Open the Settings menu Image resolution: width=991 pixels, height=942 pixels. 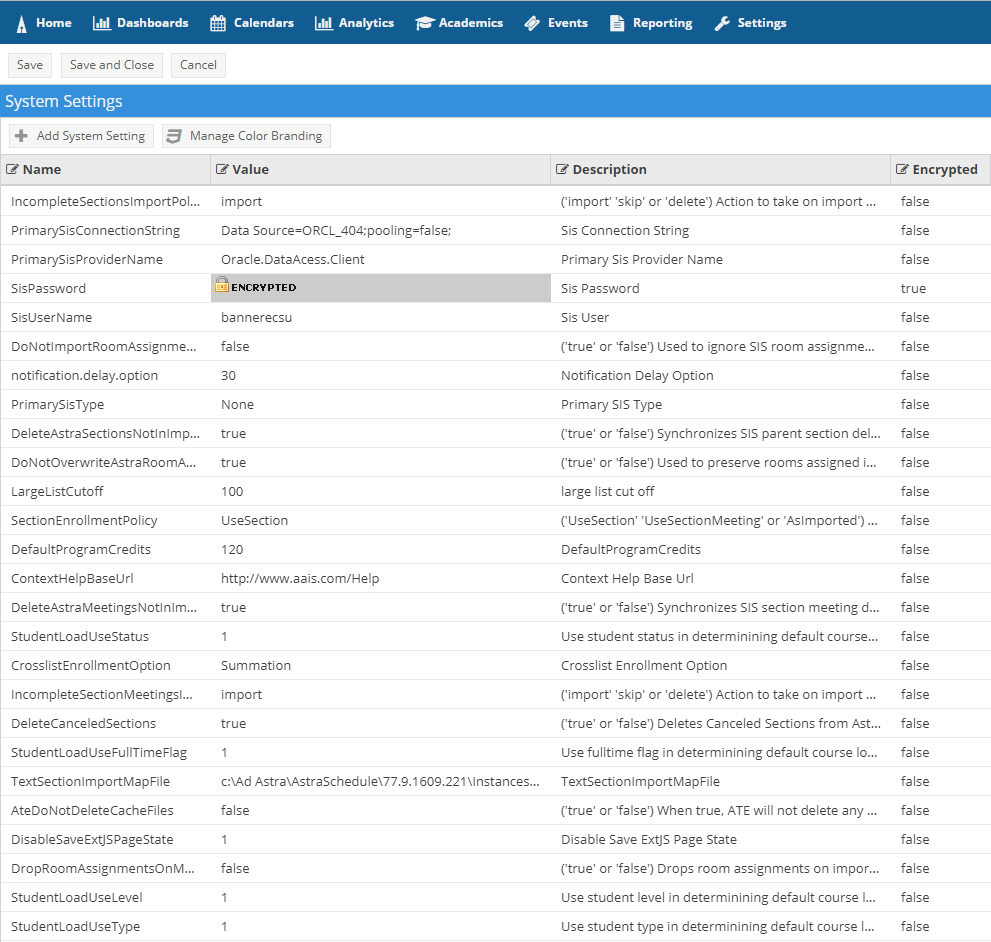point(750,23)
